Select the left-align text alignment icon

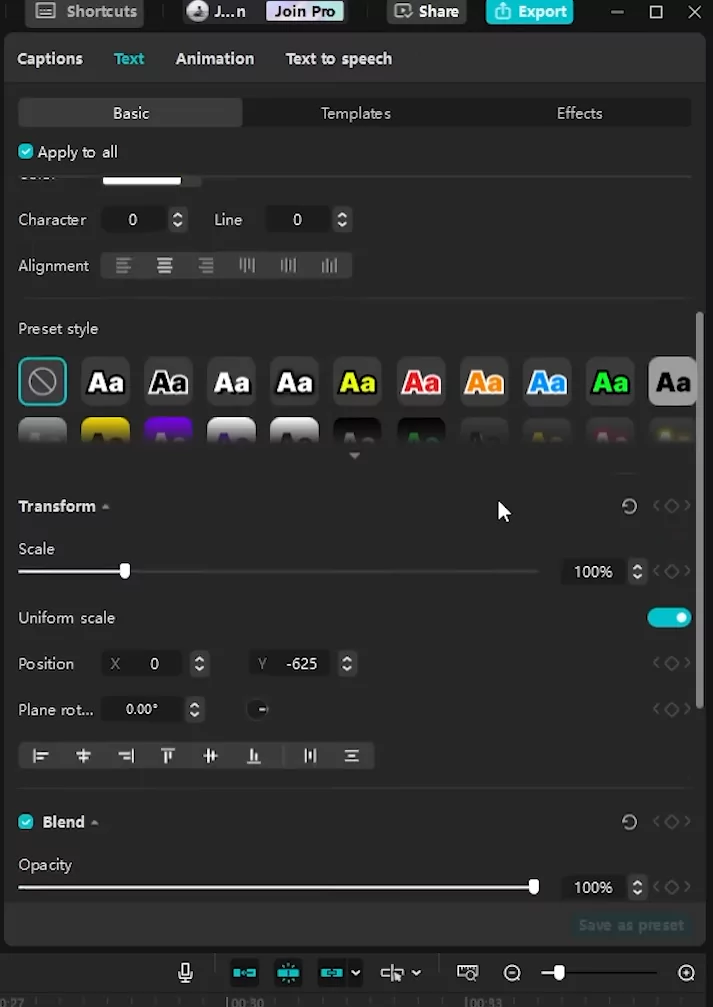[123, 265]
